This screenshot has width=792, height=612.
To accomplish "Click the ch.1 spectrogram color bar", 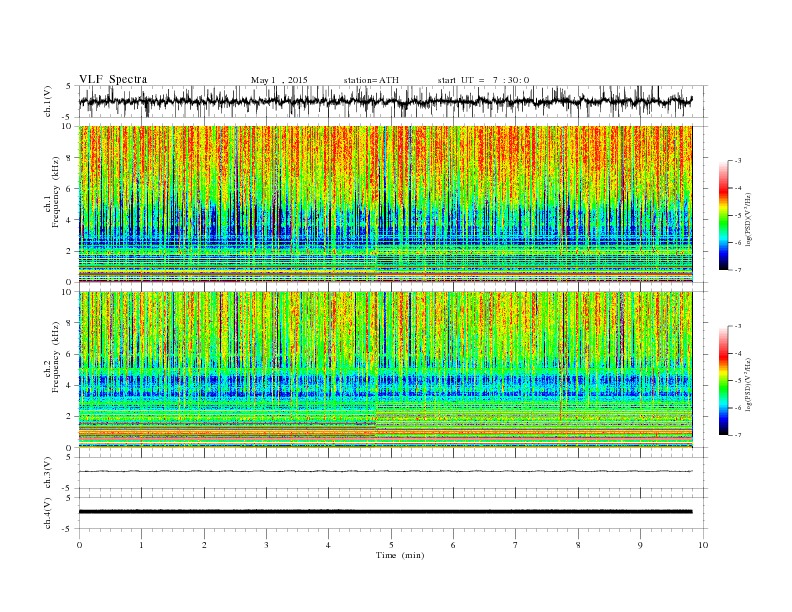I will point(723,215).
